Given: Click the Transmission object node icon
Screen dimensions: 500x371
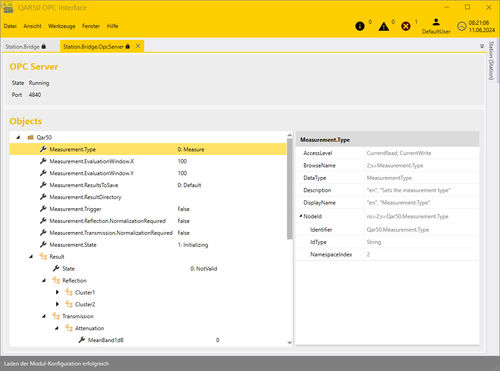Looking at the screenshot, I should [56, 316].
